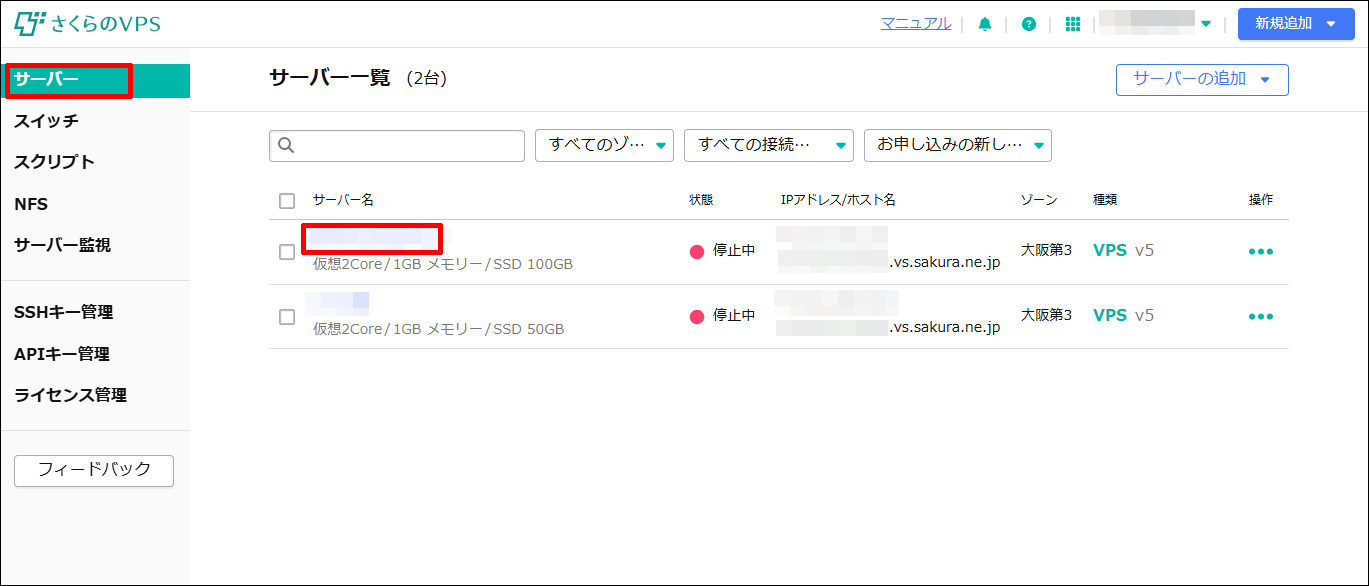The image size is (1369, 586).
Task: Open the services grid menu icon
Action: [x=1073, y=24]
